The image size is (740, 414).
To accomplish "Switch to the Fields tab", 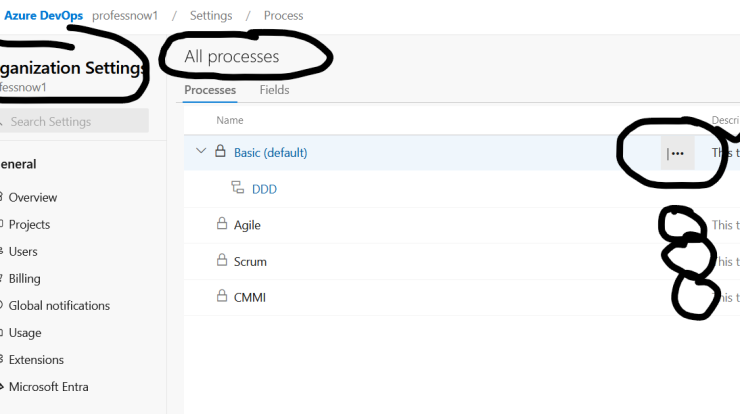I will (274, 90).
